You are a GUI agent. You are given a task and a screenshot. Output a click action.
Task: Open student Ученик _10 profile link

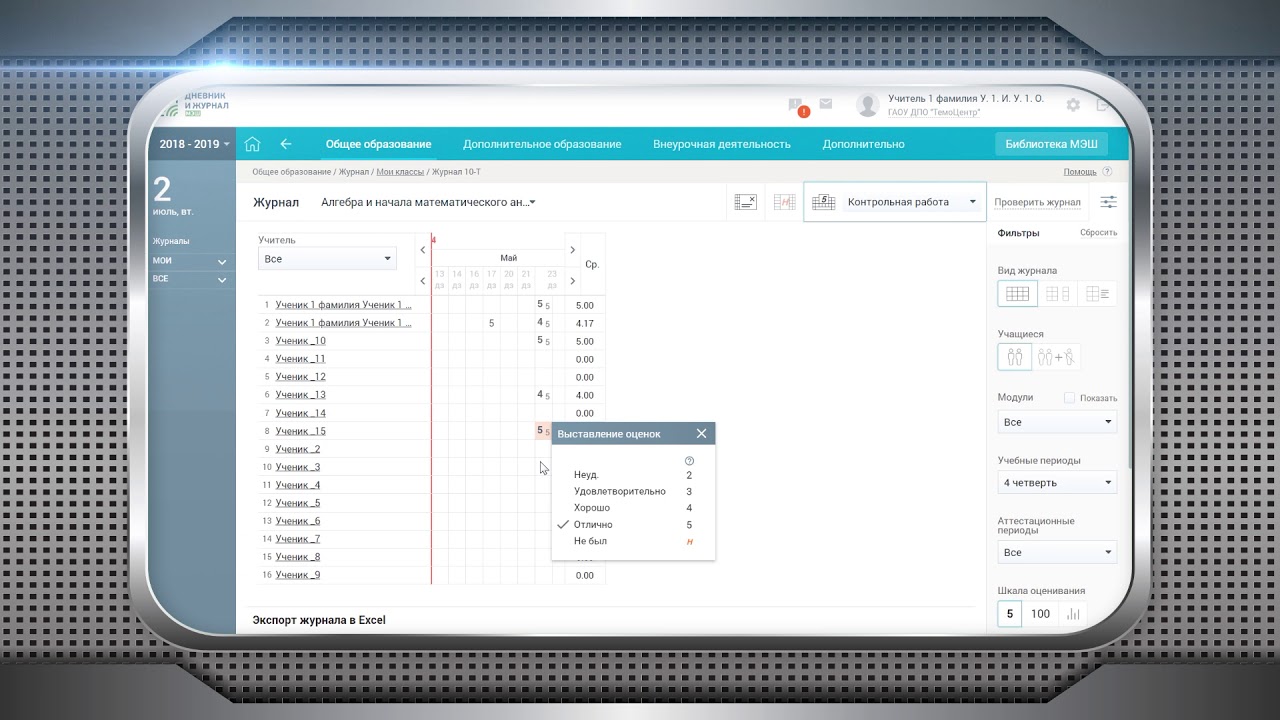click(x=300, y=341)
